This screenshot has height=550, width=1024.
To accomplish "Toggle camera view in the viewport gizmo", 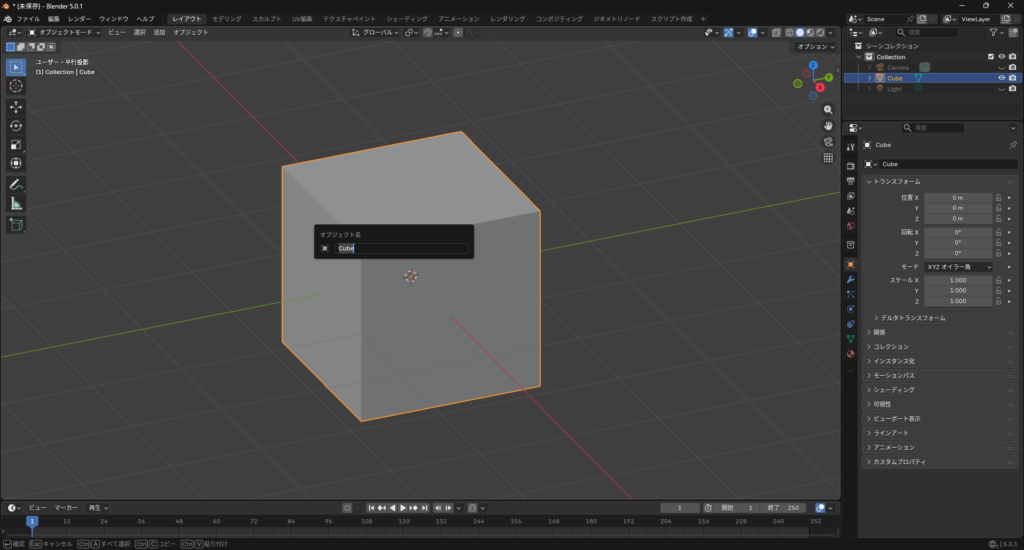I will point(828,142).
